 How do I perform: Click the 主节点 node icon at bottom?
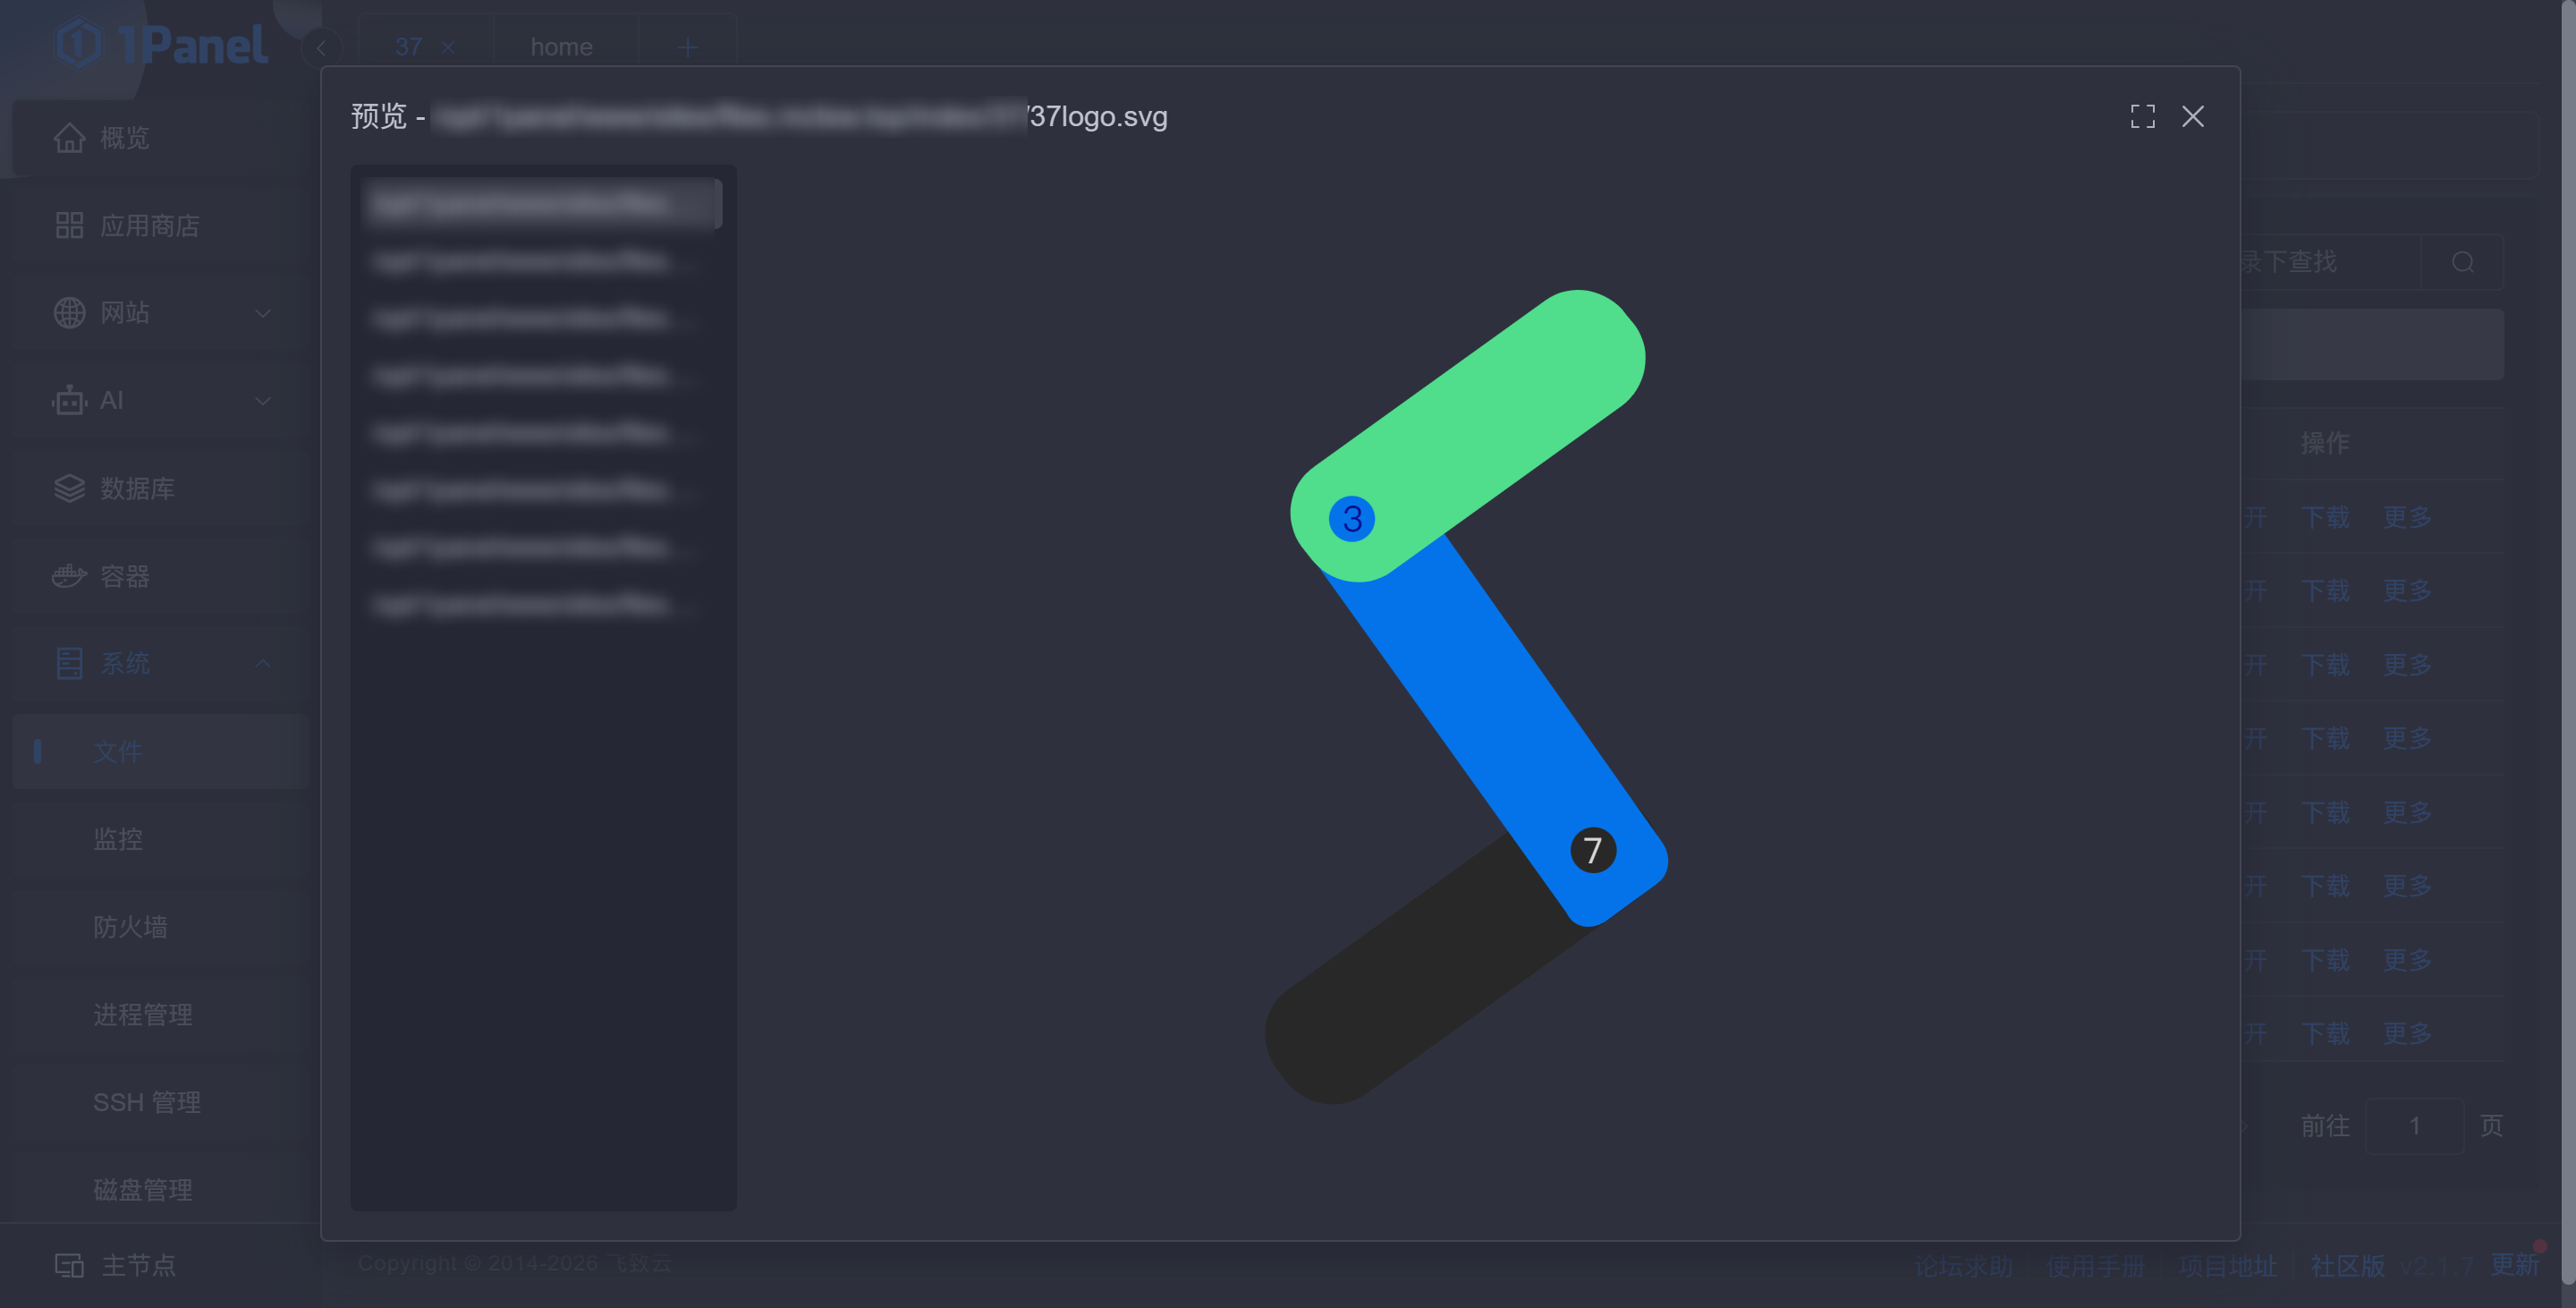69,1265
